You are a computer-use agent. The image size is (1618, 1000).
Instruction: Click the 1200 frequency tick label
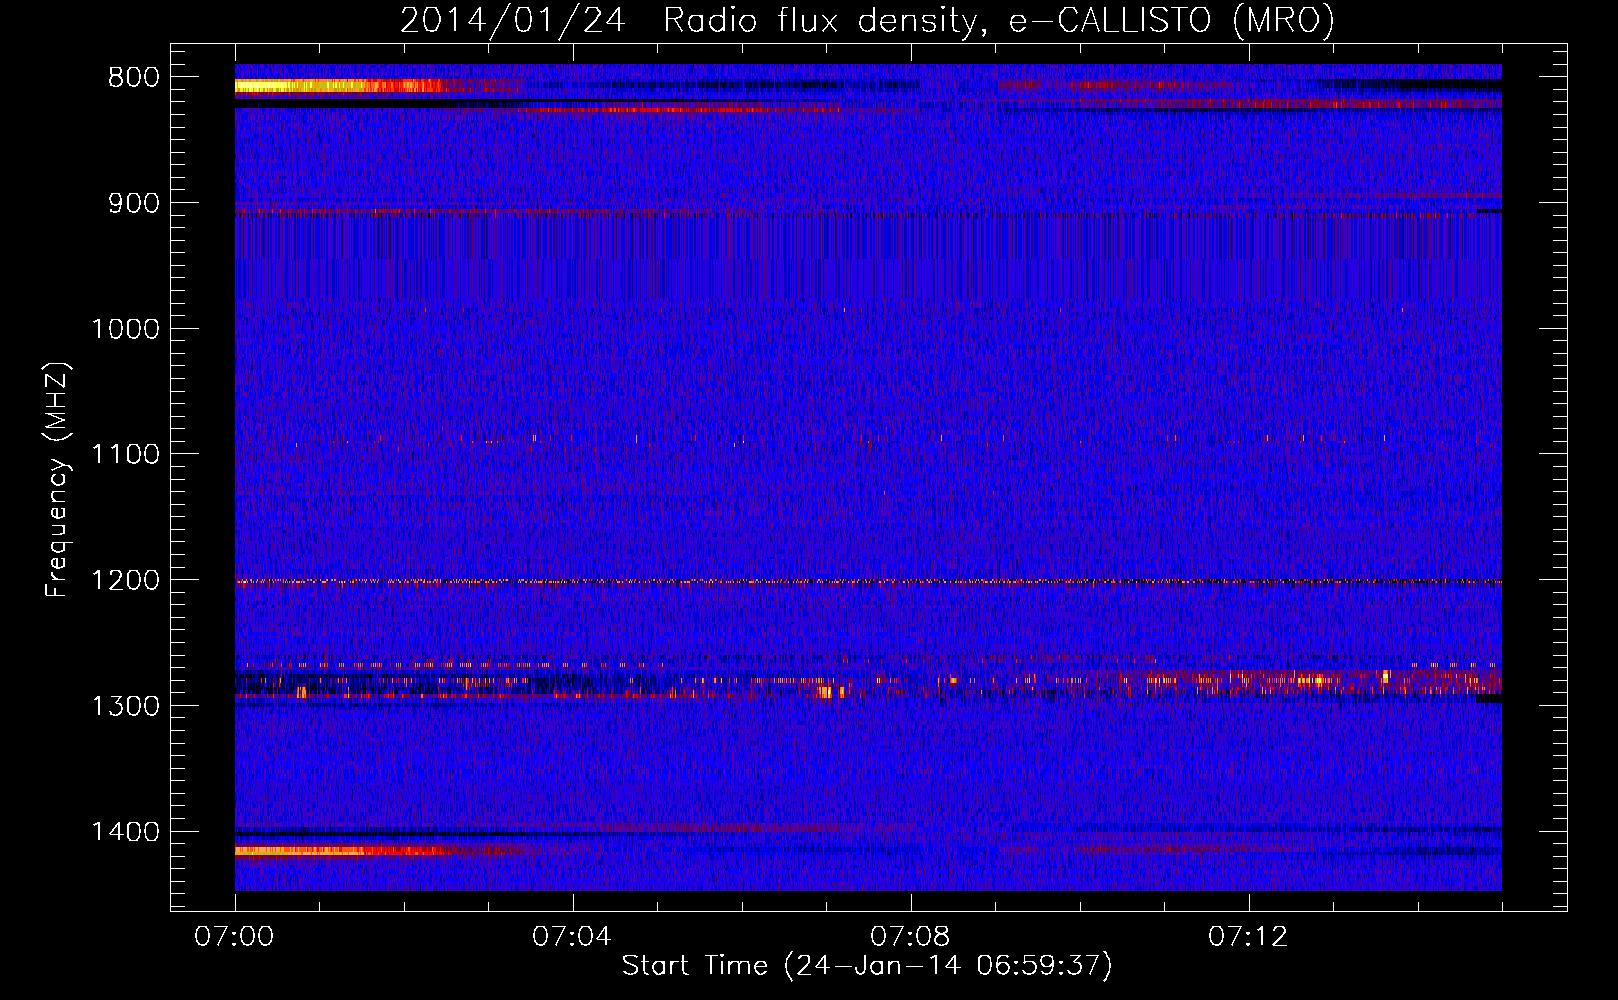point(125,581)
